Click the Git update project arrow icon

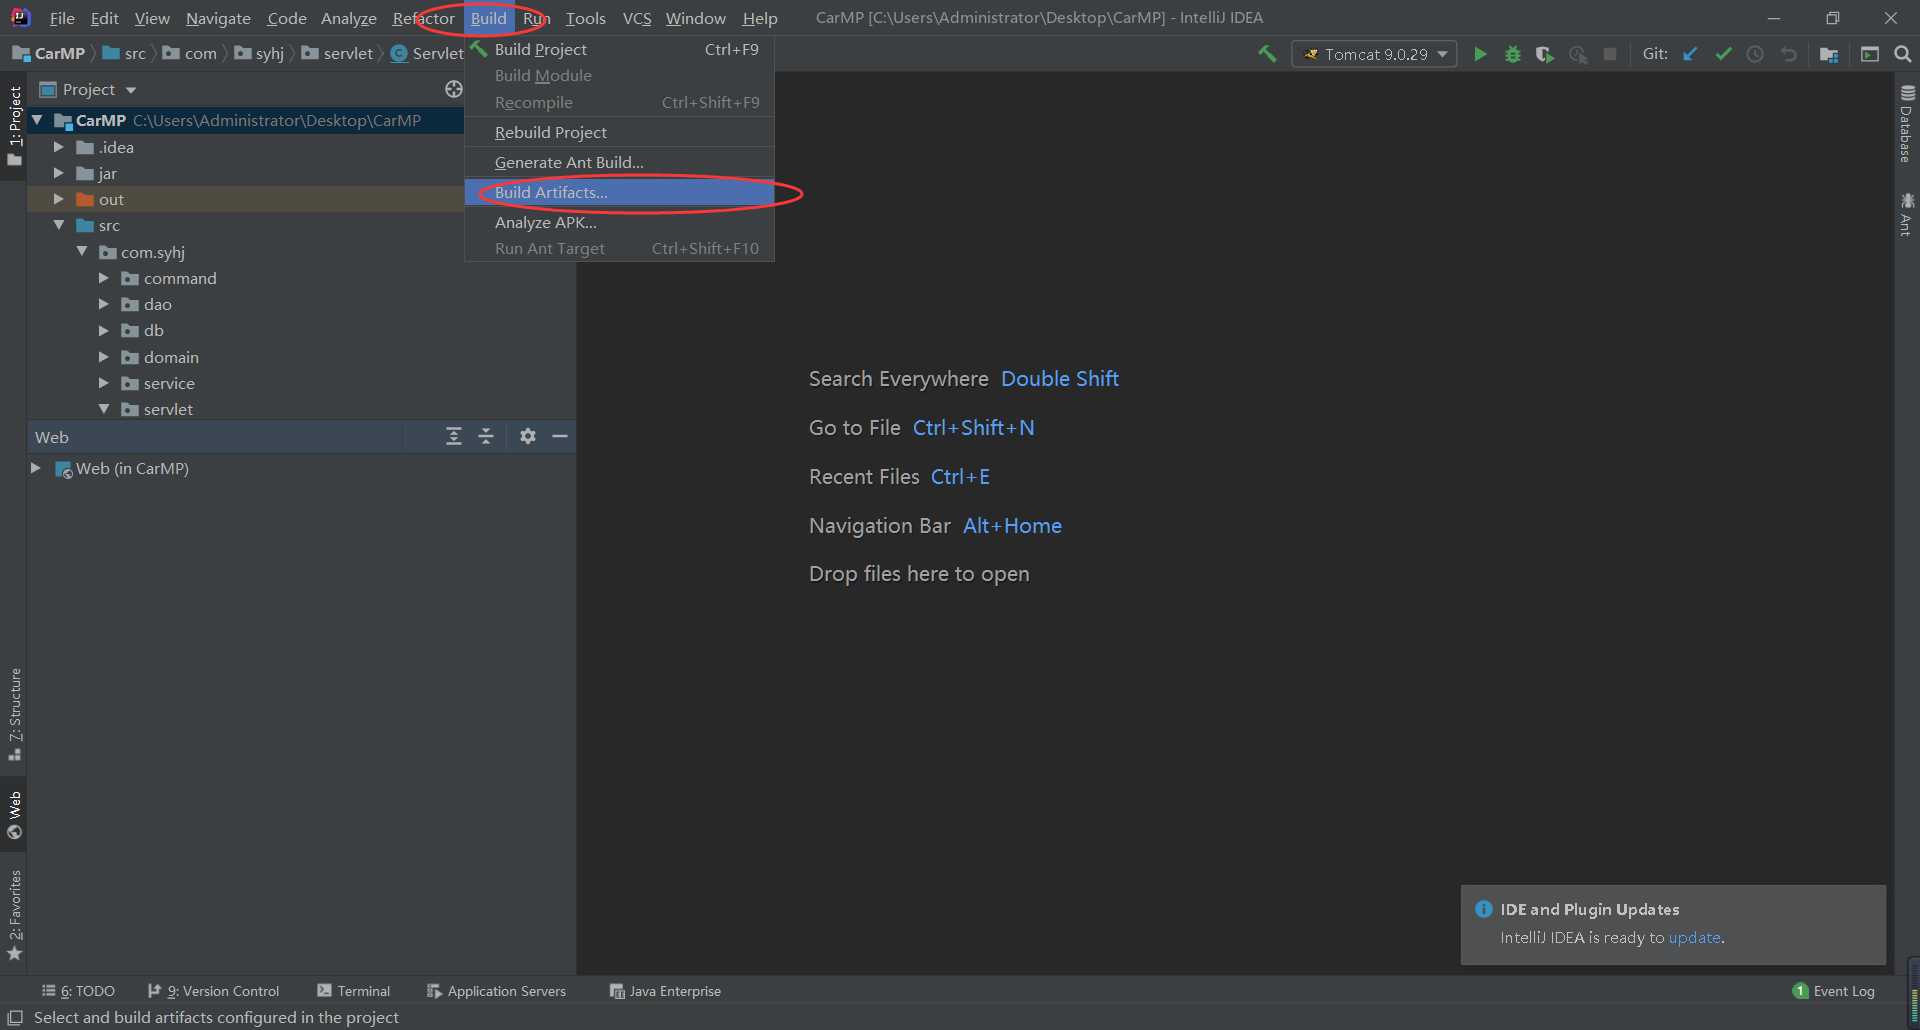pyautogui.click(x=1690, y=54)
